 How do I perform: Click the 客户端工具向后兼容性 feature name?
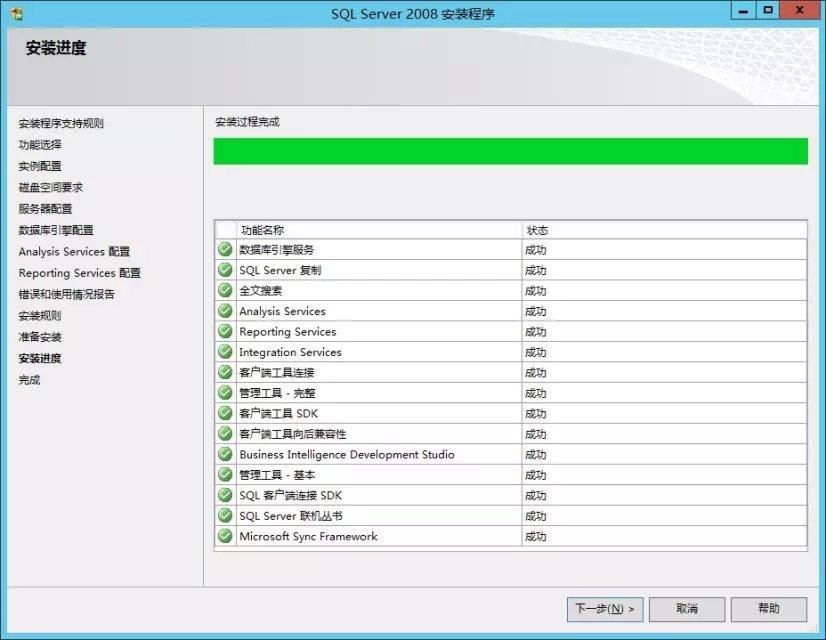pyautogui.click(x=293, y=434)
